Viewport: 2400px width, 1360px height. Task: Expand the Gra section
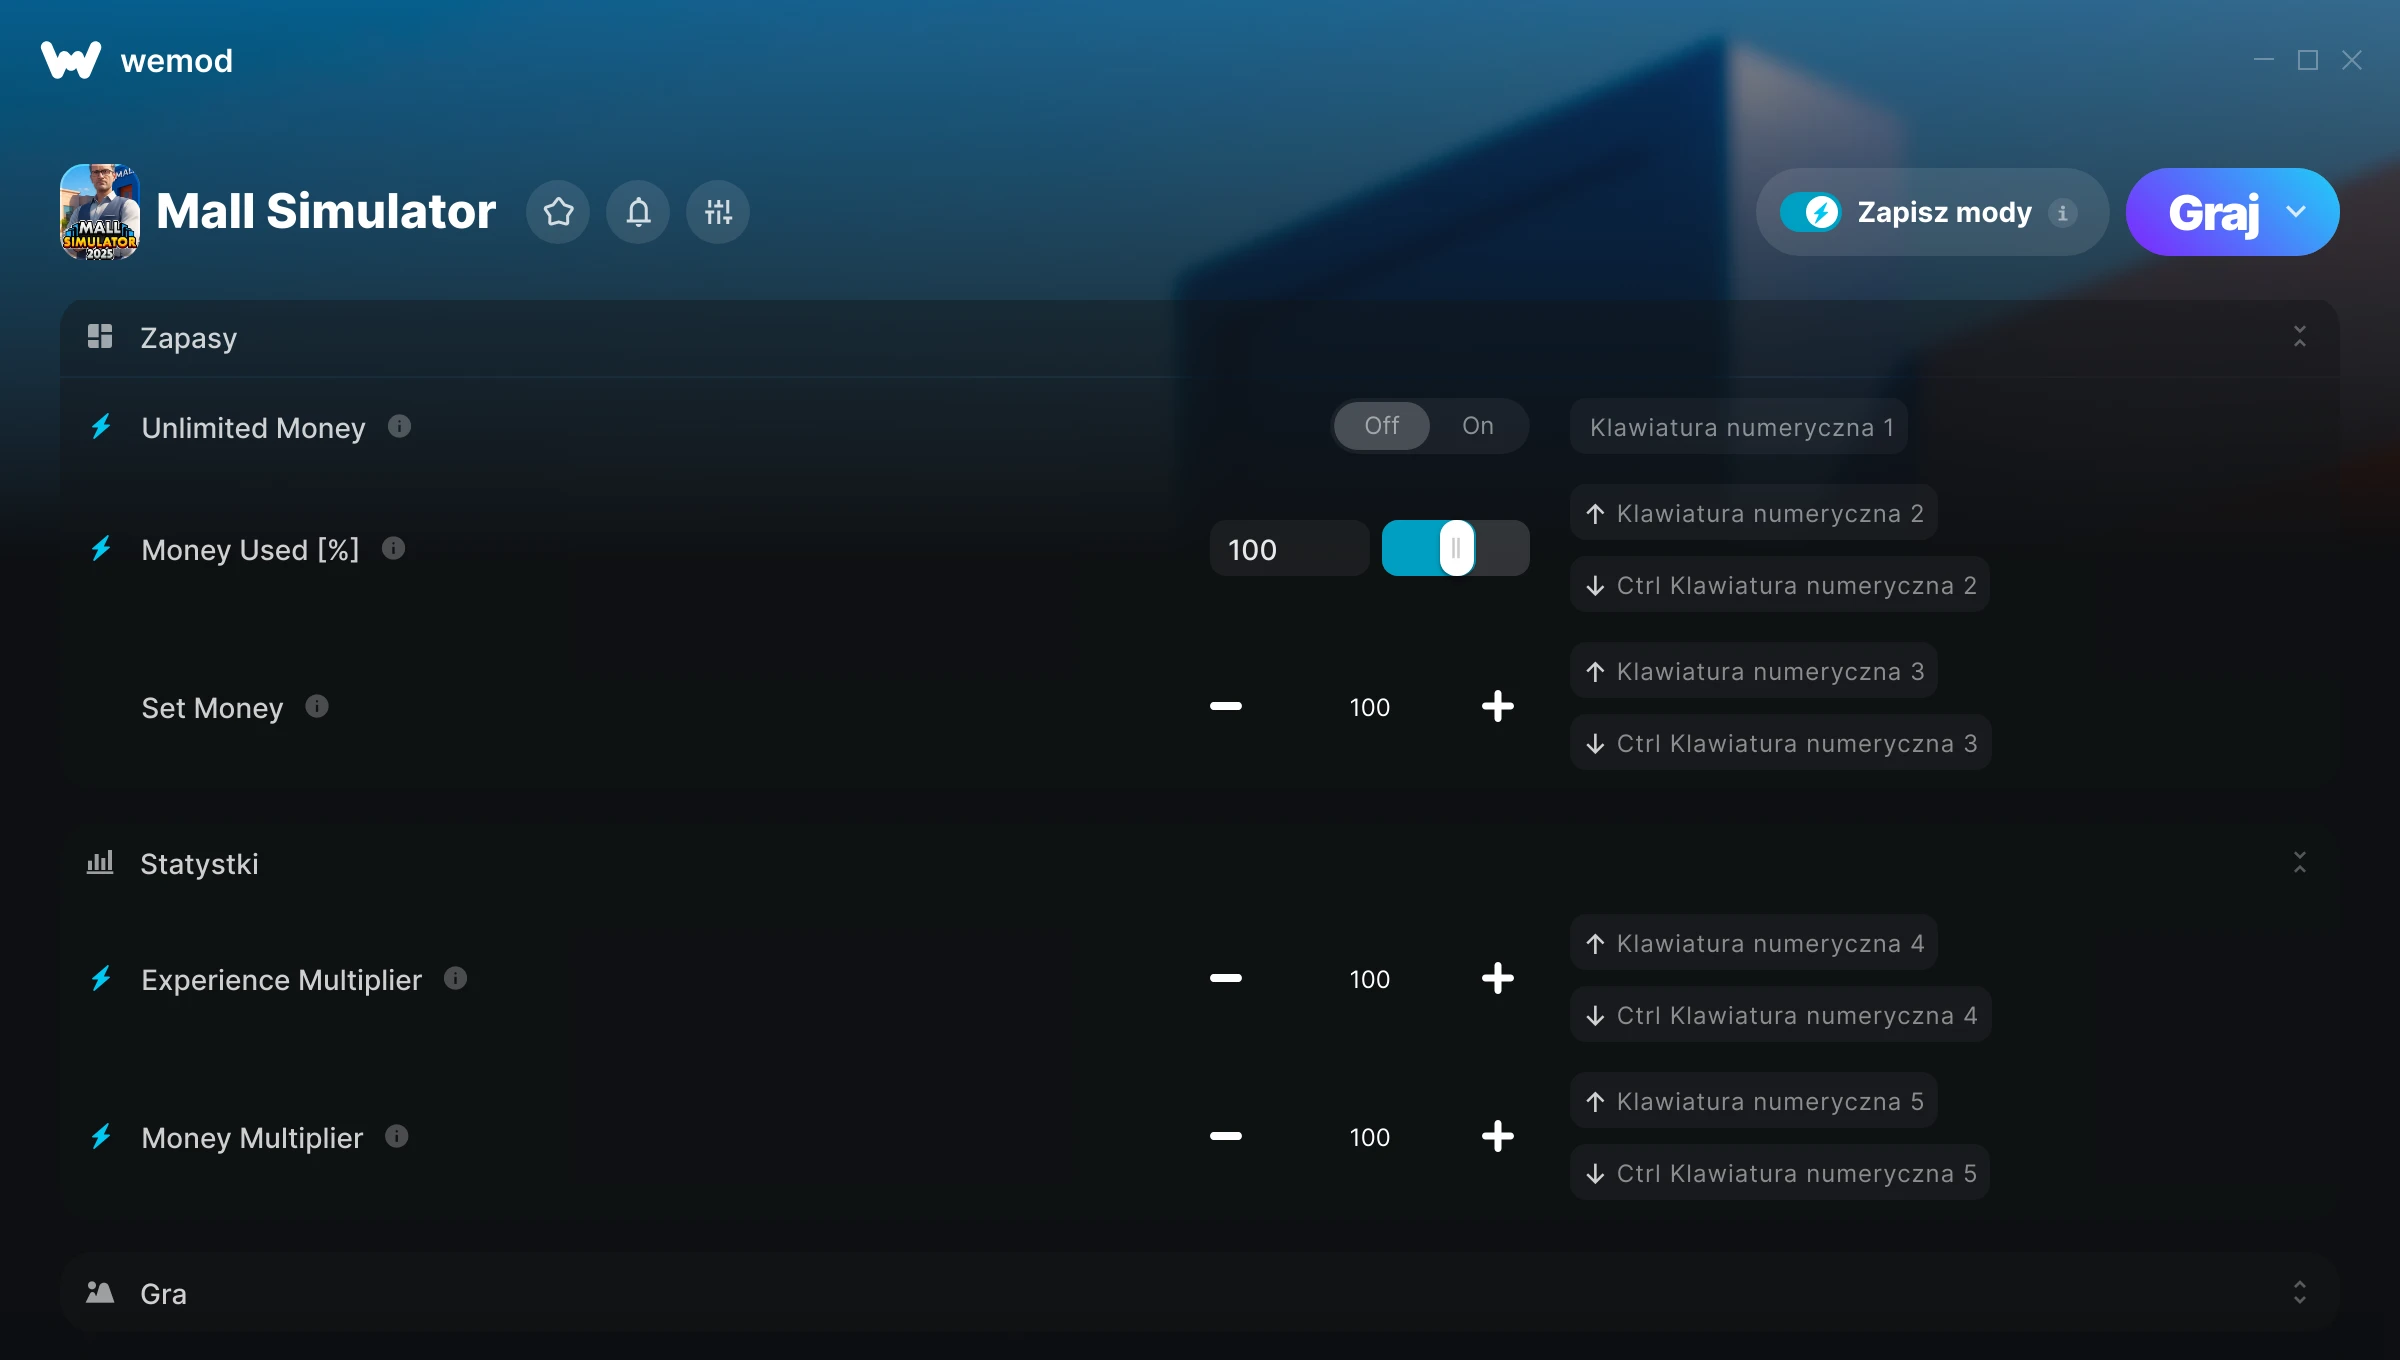(x=2299, y=1293)
